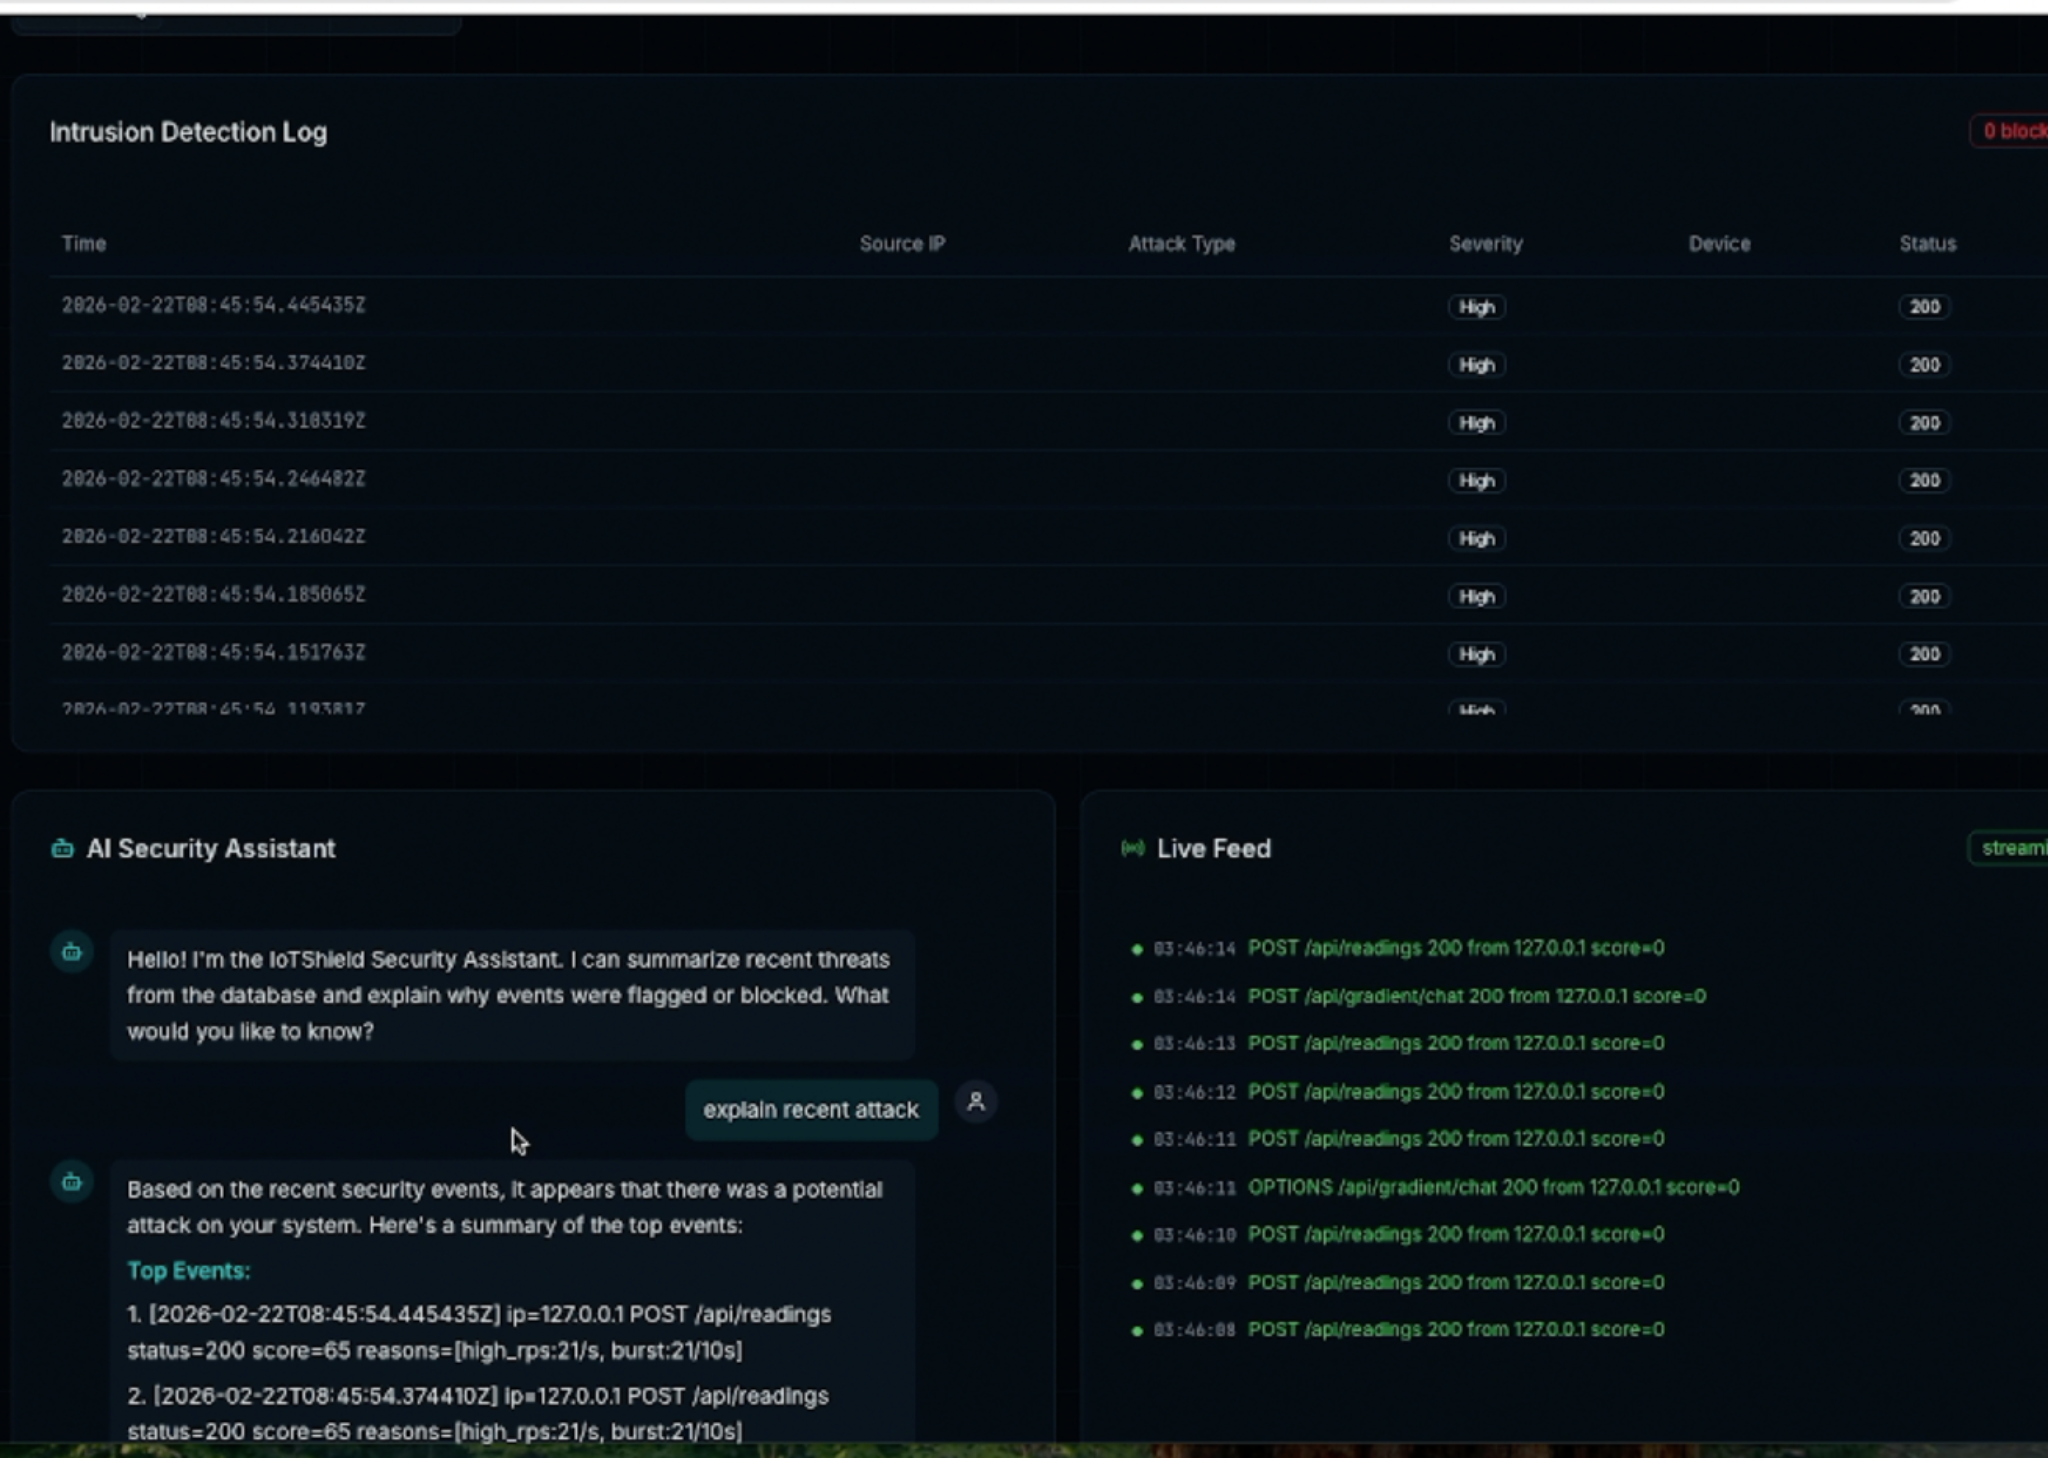Sort log by Time column header

[84, 243]
